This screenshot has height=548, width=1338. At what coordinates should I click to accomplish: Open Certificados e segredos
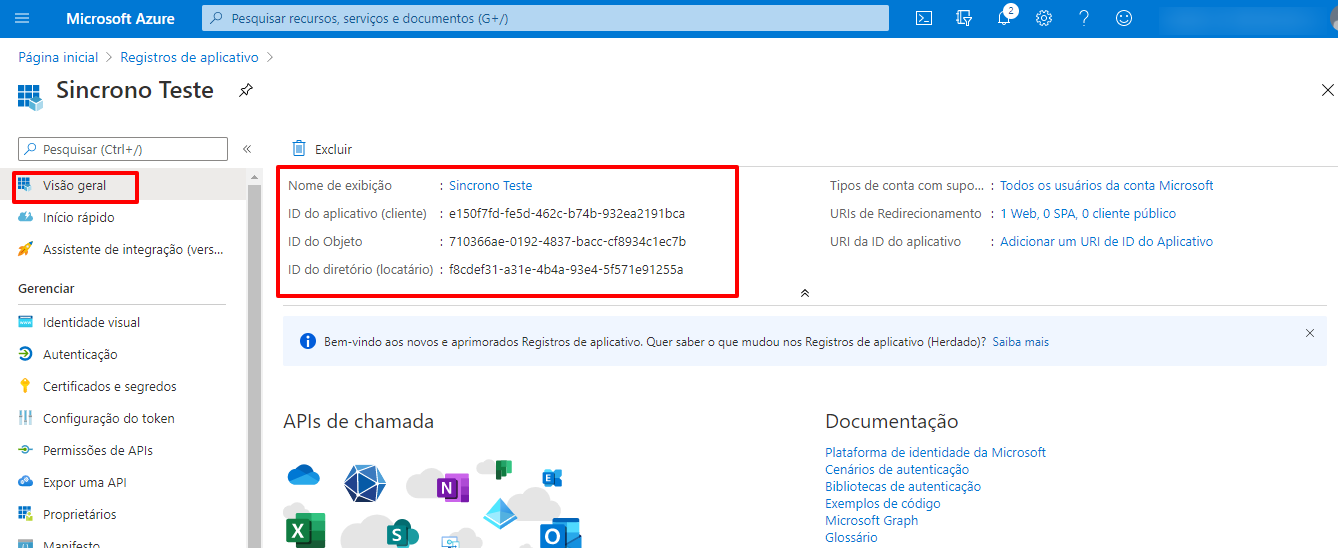110,386
